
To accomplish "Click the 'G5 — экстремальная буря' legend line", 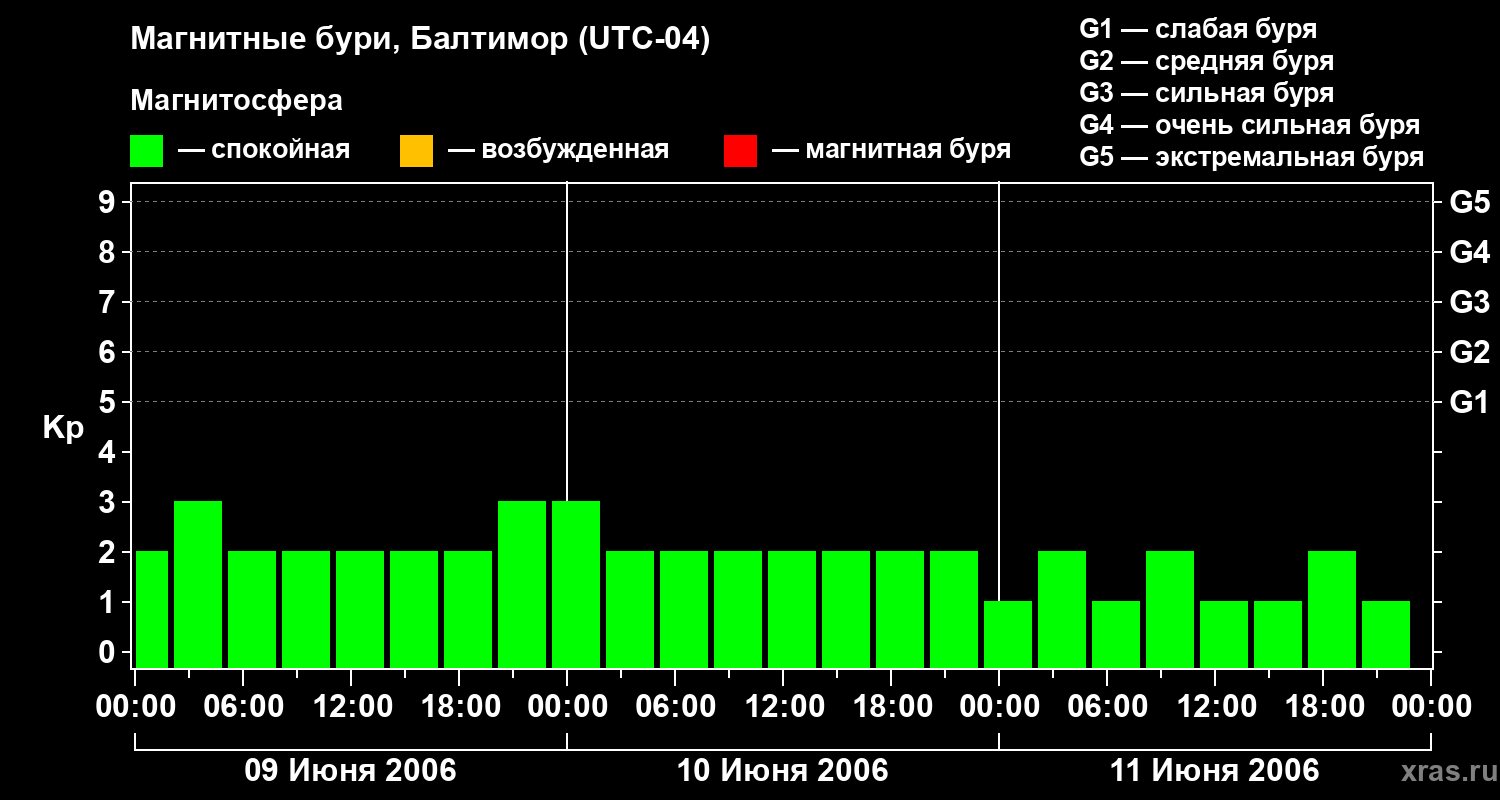I will click(x=1251, y=157).
